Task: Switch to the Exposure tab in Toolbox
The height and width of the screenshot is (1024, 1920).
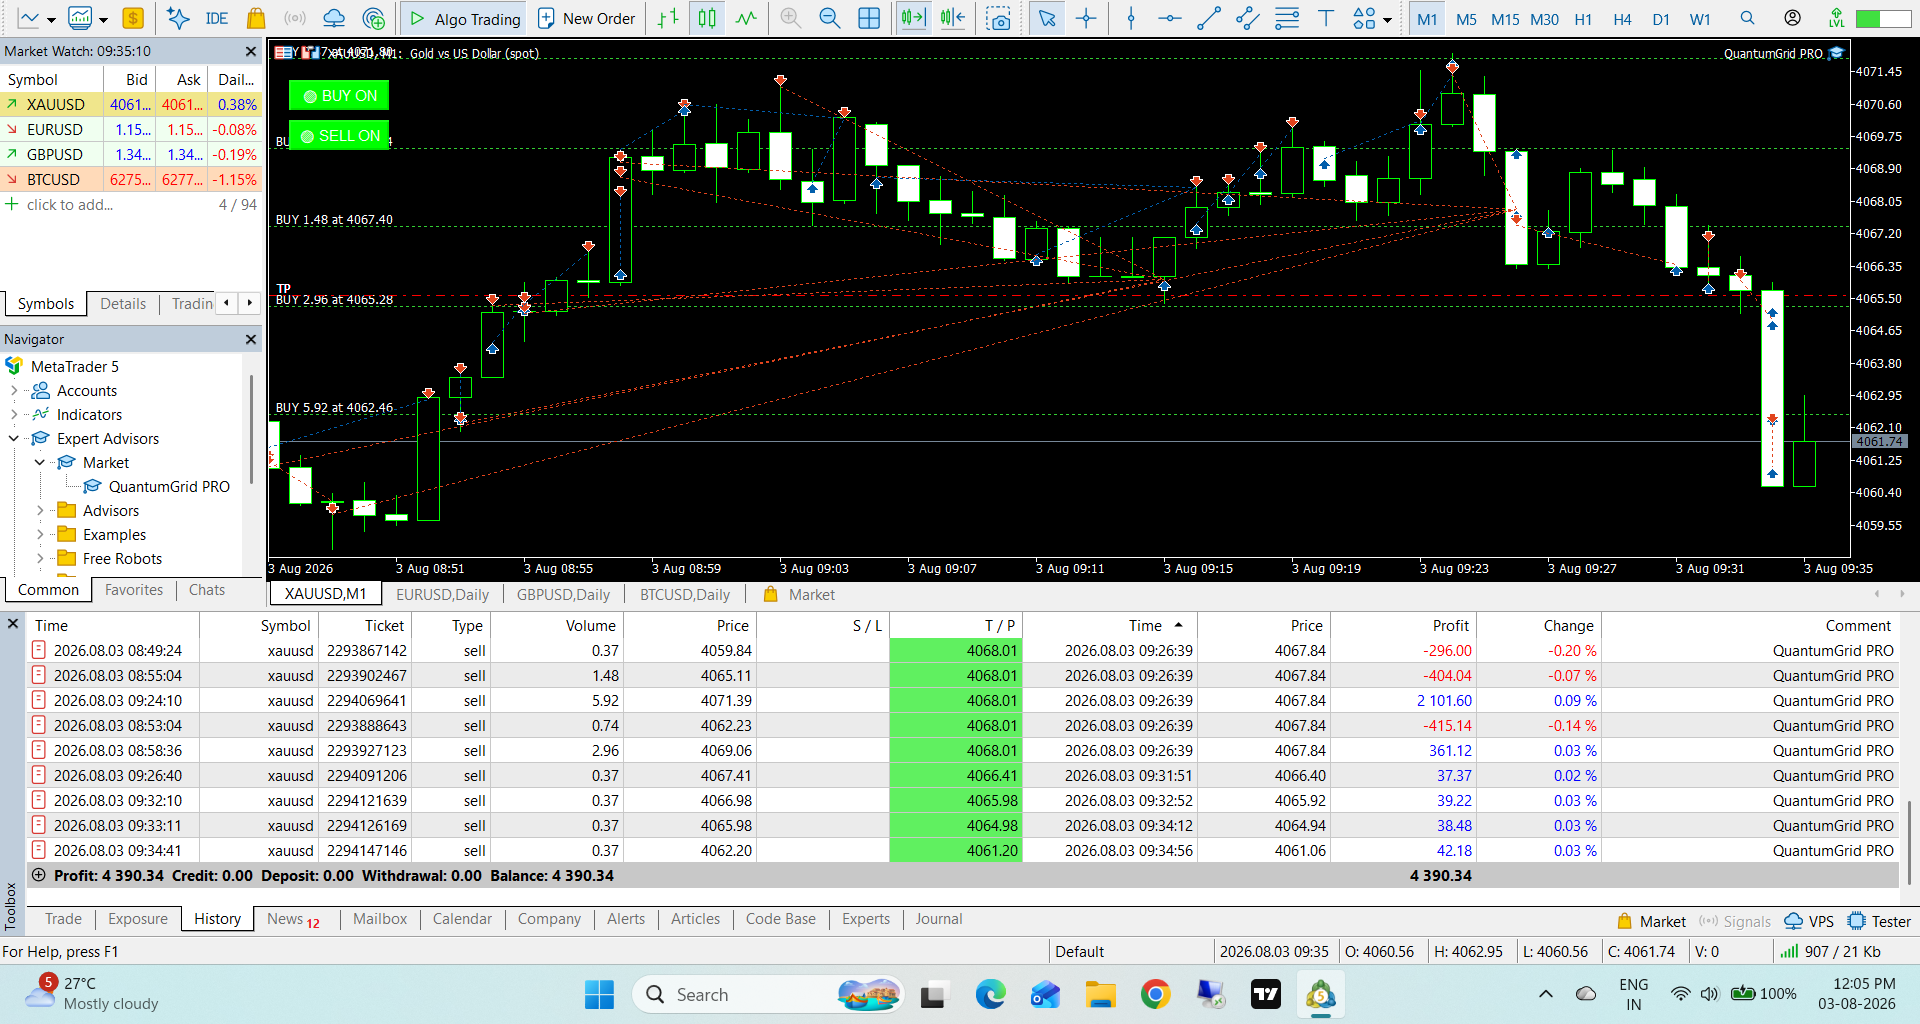Action: click(138, 919)
